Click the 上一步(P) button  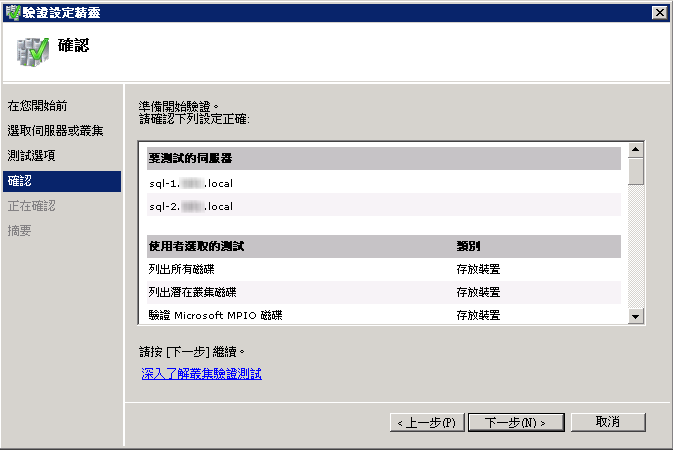[x=427, y=423]
